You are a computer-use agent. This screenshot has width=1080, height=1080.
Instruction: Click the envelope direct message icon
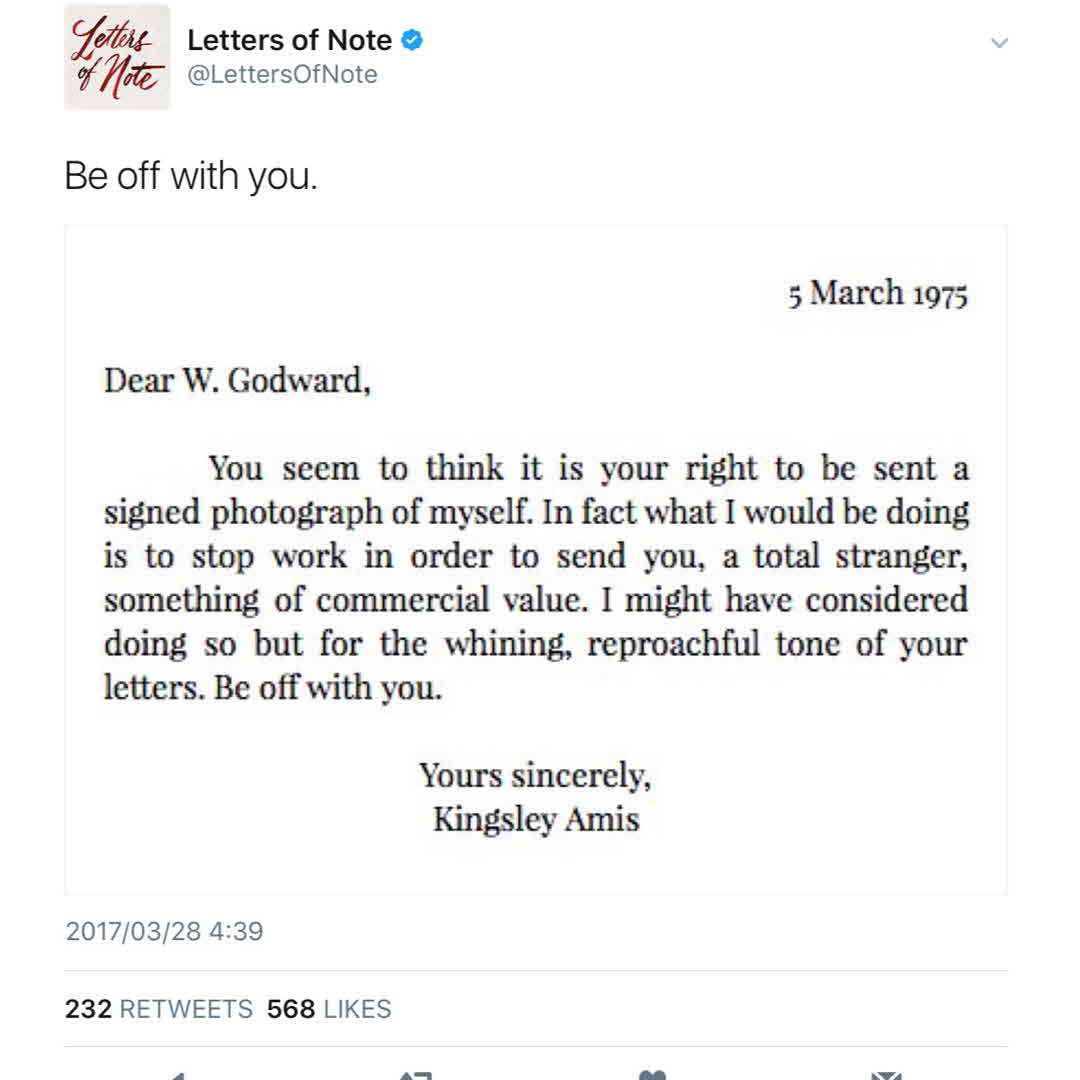point(886,1074)
